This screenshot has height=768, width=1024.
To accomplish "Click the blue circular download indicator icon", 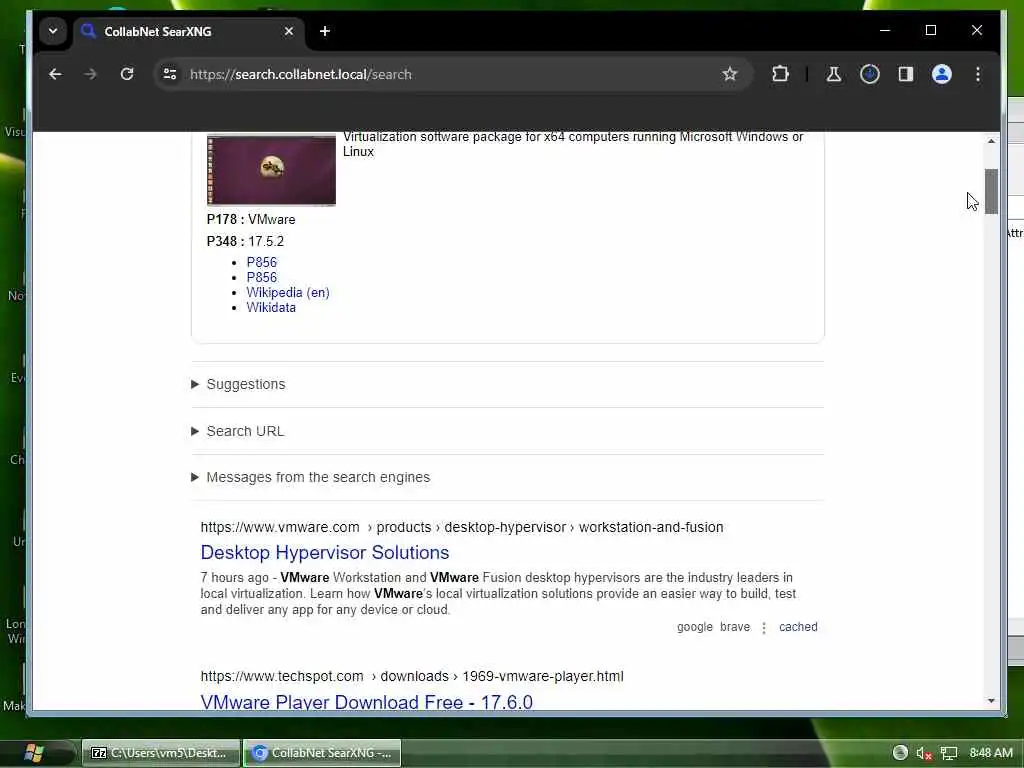I will (x=870, y=74).
